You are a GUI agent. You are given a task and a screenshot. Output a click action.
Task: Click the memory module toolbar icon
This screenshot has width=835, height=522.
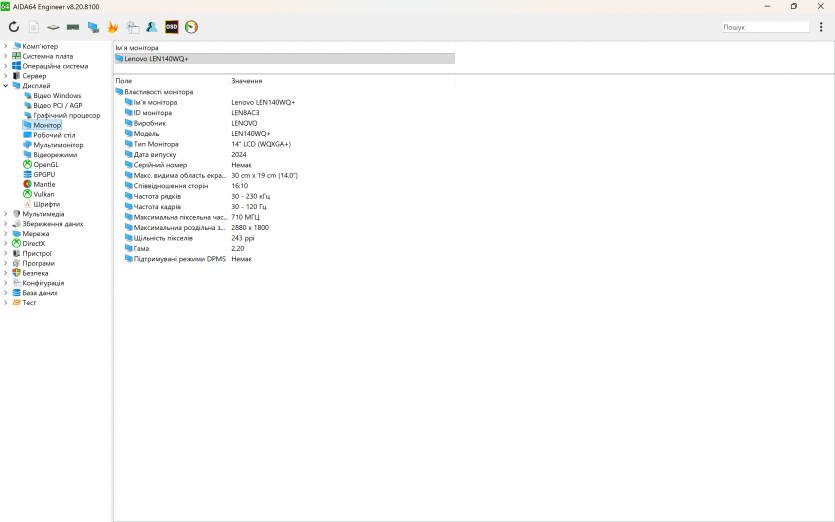click(73, 27)
